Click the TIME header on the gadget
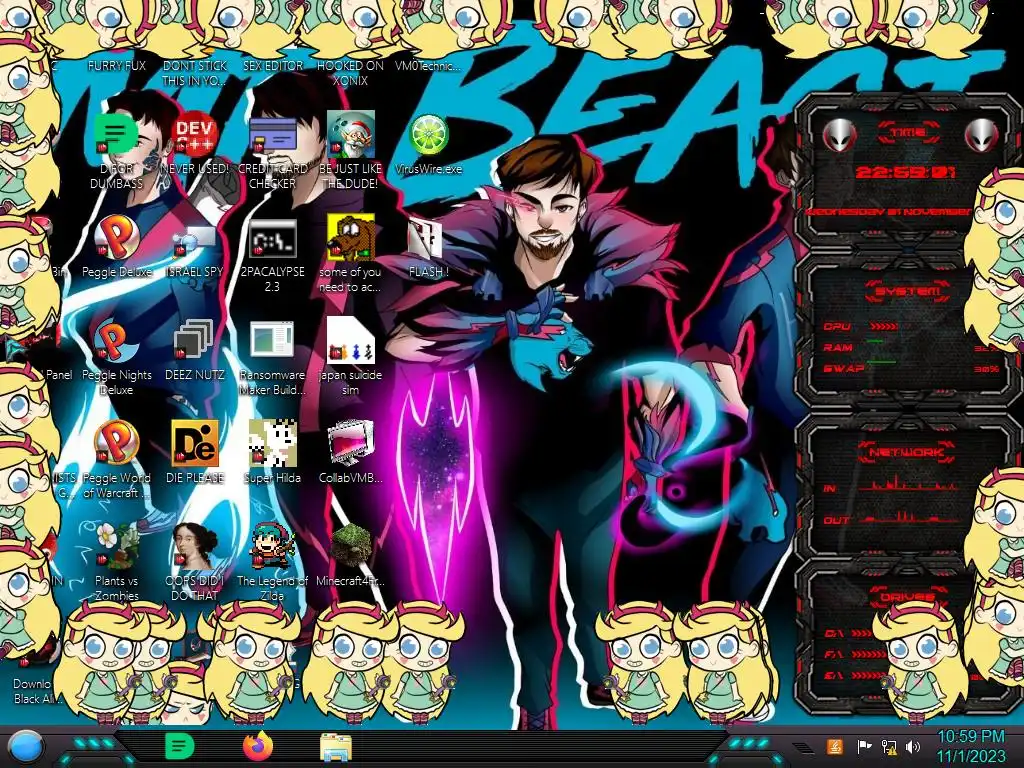Image resolution: width=1024 pixels, height=768 pixels. click(x=908, y=133)
